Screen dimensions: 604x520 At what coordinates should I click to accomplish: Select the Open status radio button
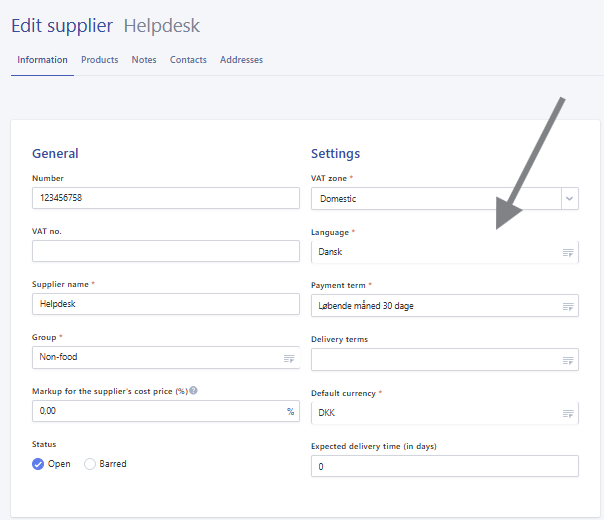(x=39, y=464)
